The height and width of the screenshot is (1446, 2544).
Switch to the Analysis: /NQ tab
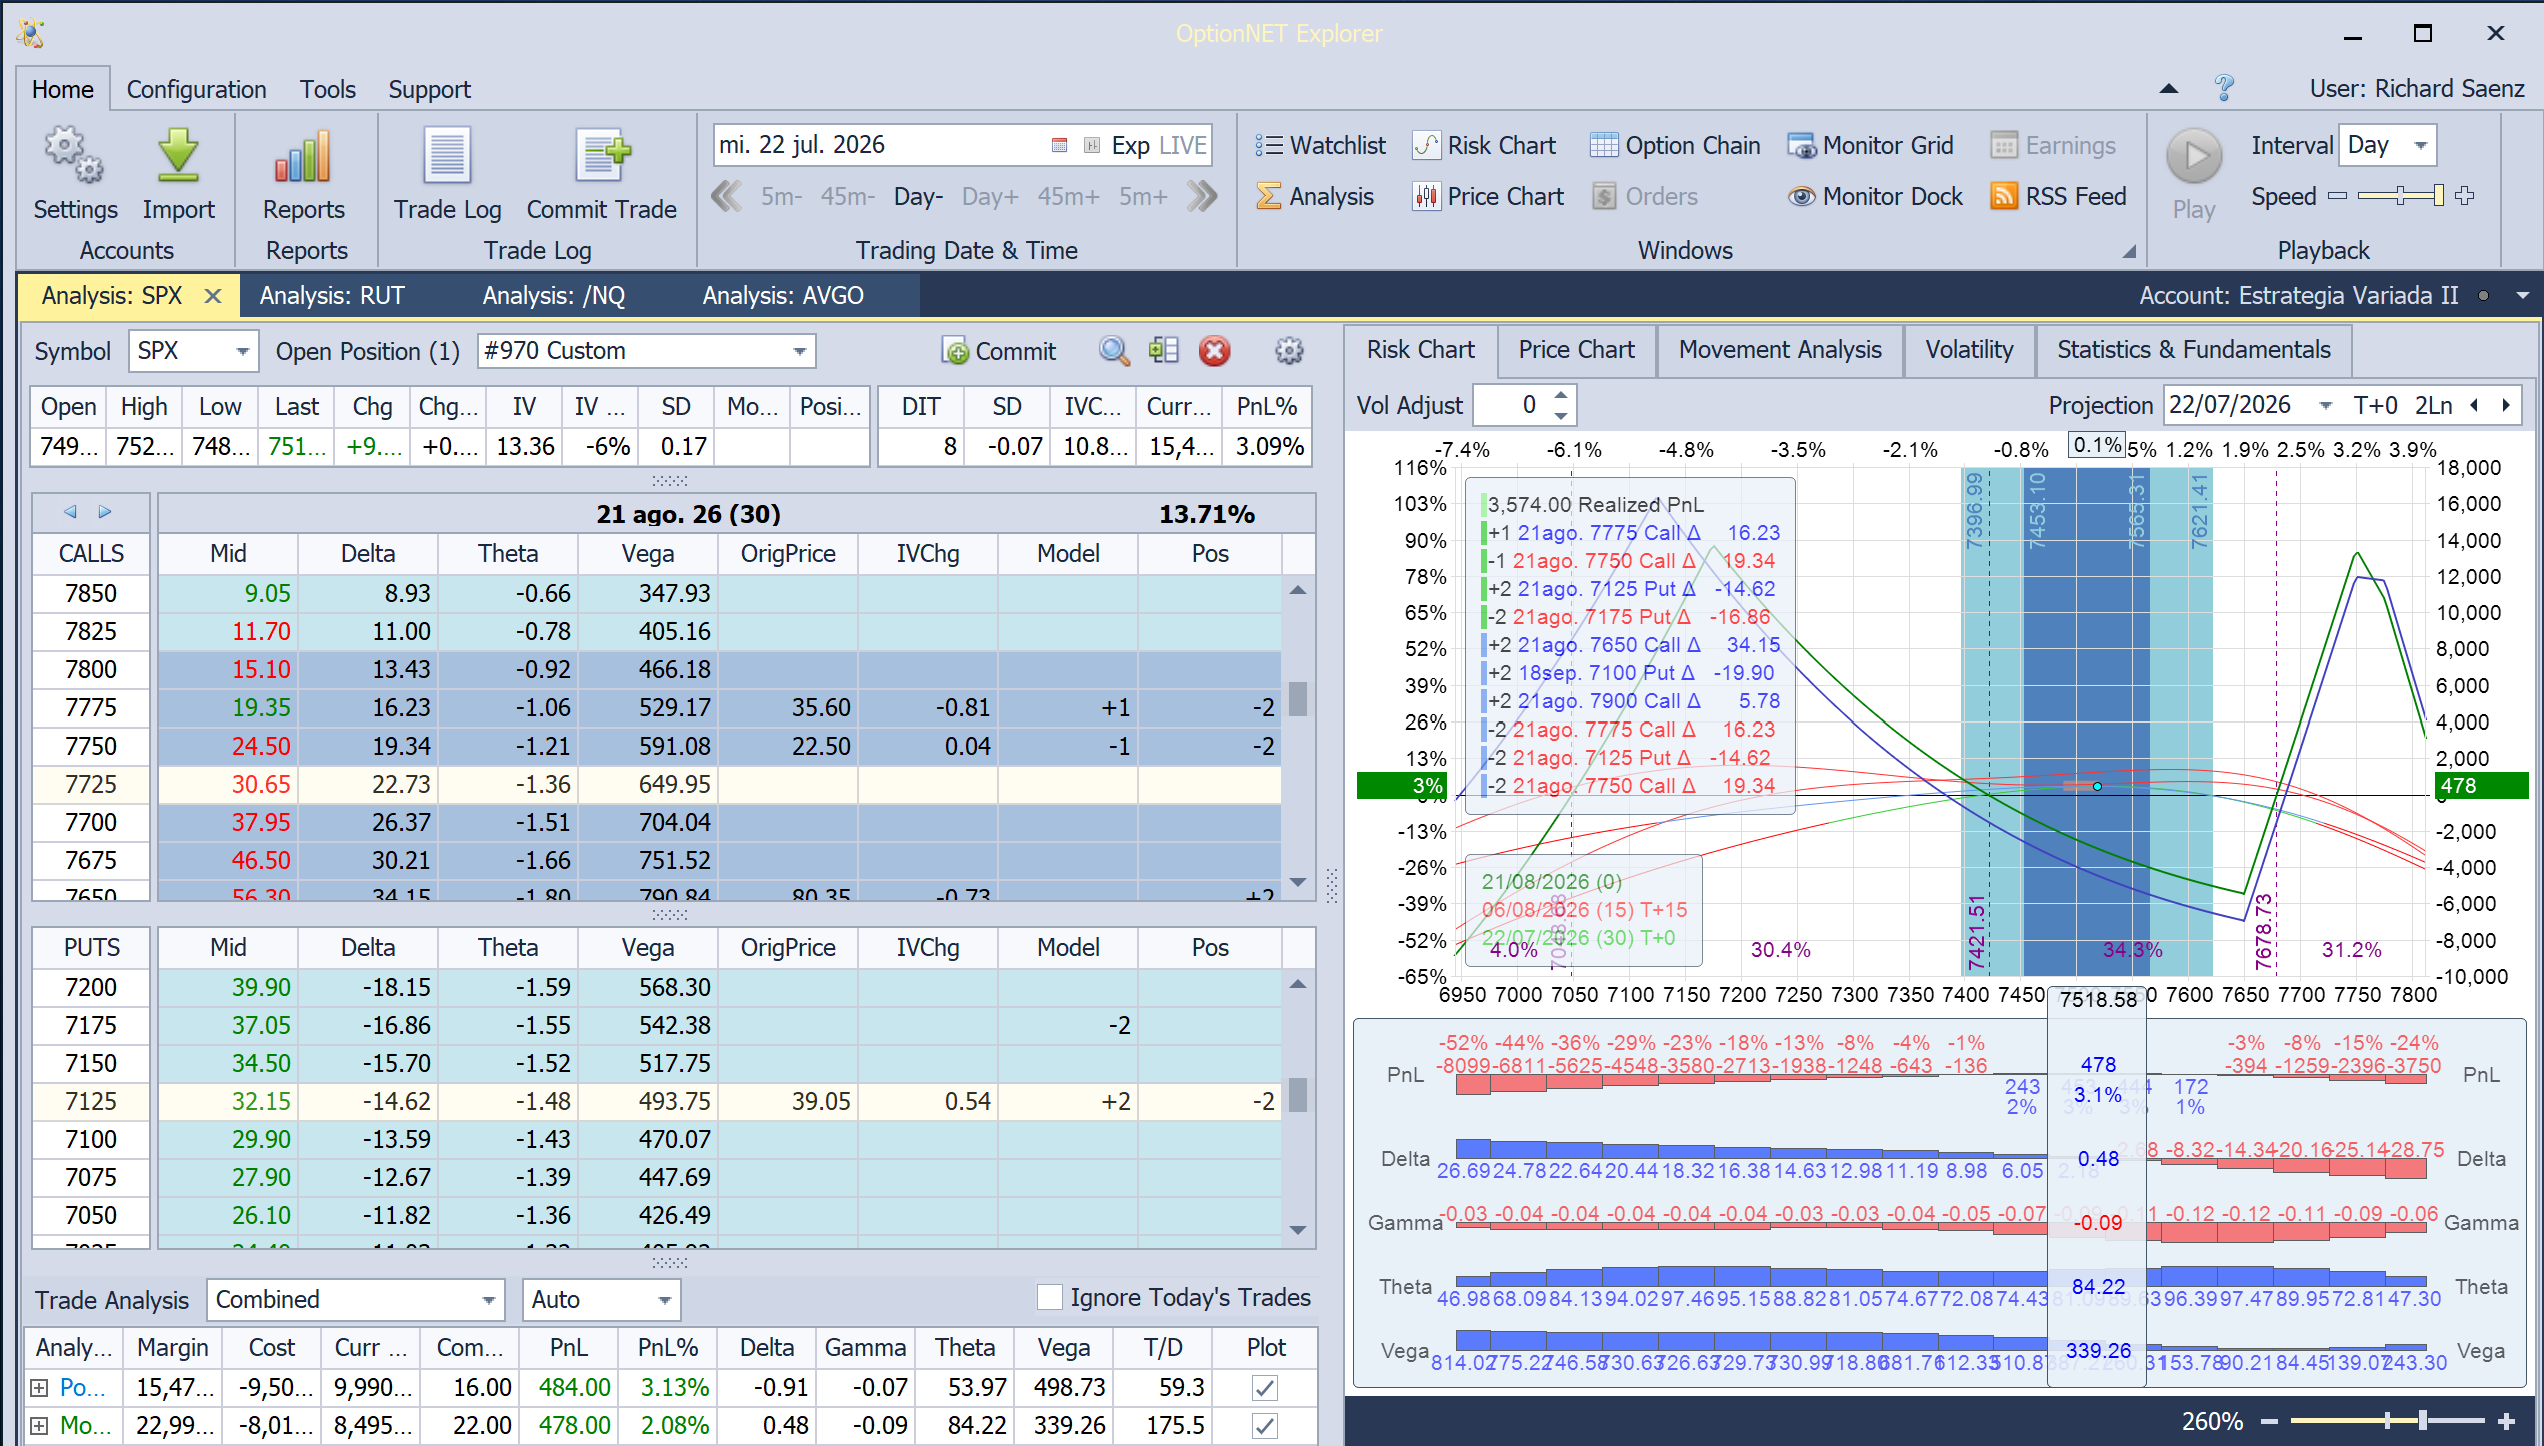(554, 296)
